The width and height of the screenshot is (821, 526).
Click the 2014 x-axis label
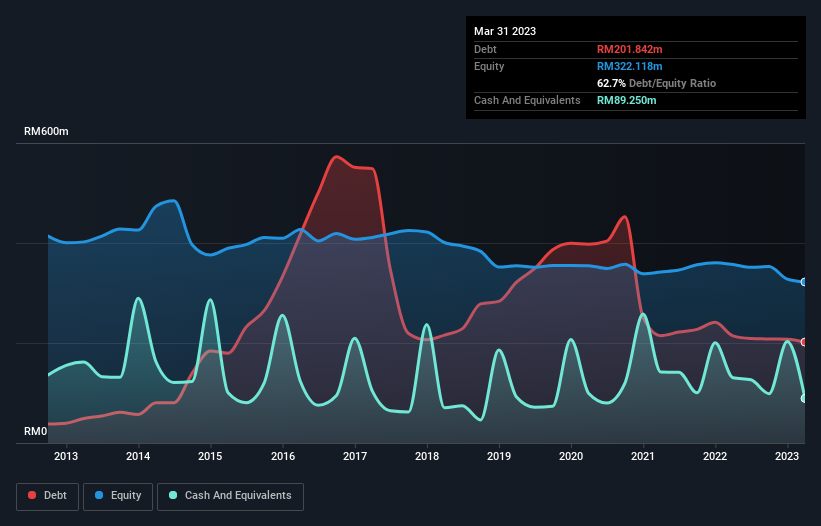pyautogui.click(x=138, y=456)
